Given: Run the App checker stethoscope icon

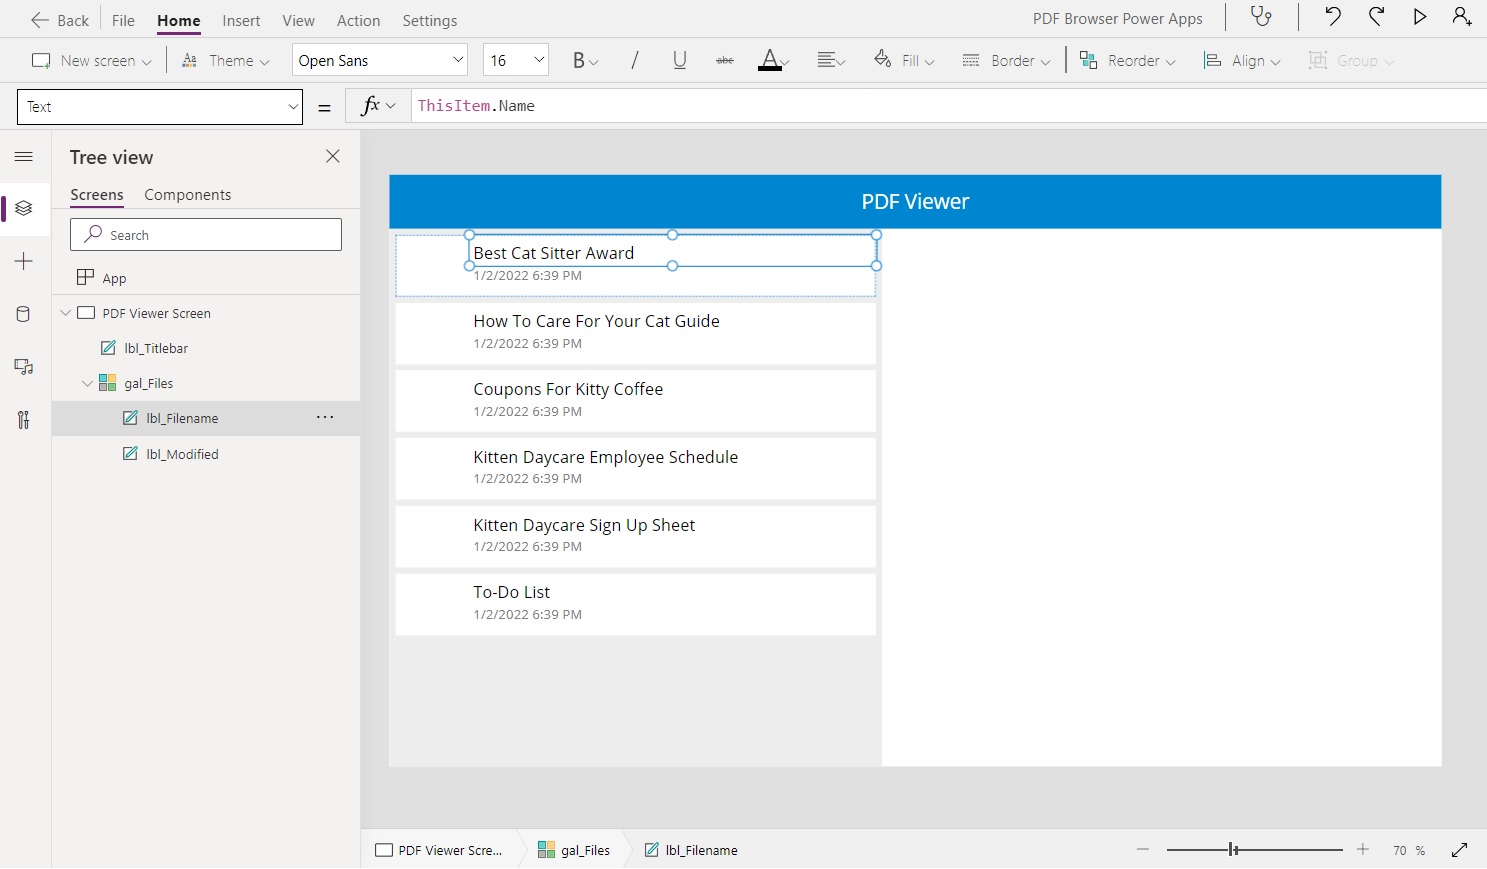Looking at the screenshot, I should [x=1260, y=17].
